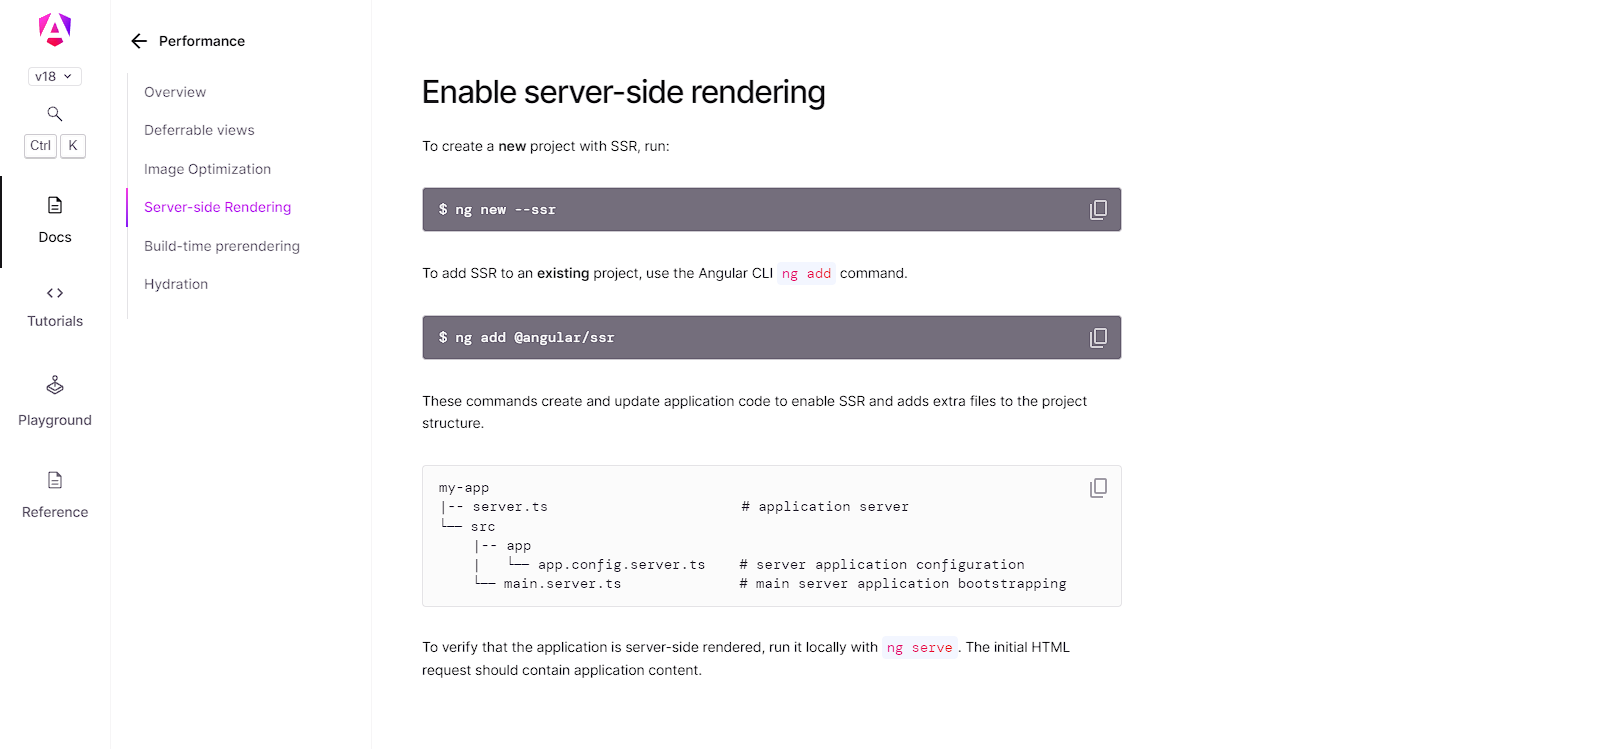This screenshot has height=749, width=1611.
Task: Click the search magnifier icon
Action: [x=55, y=114]
